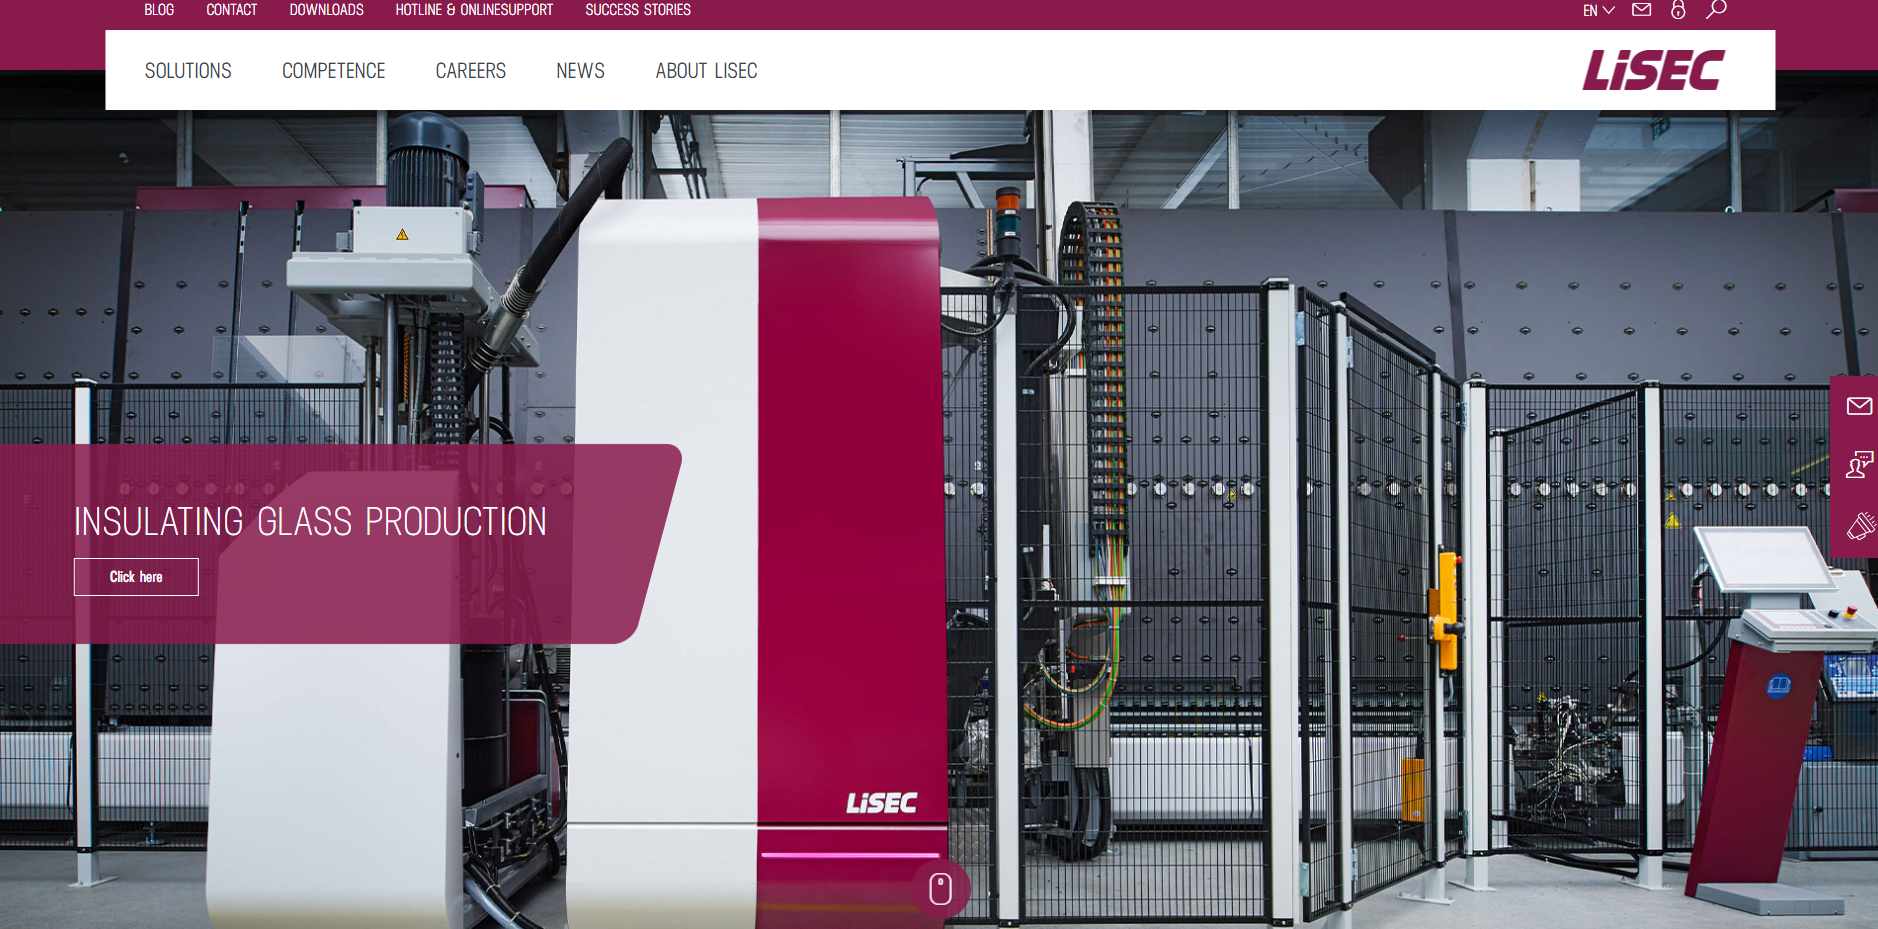Open the Contact link in top bar
The height and width of the screenshot is (929, 1878).
tap(231, 10)
